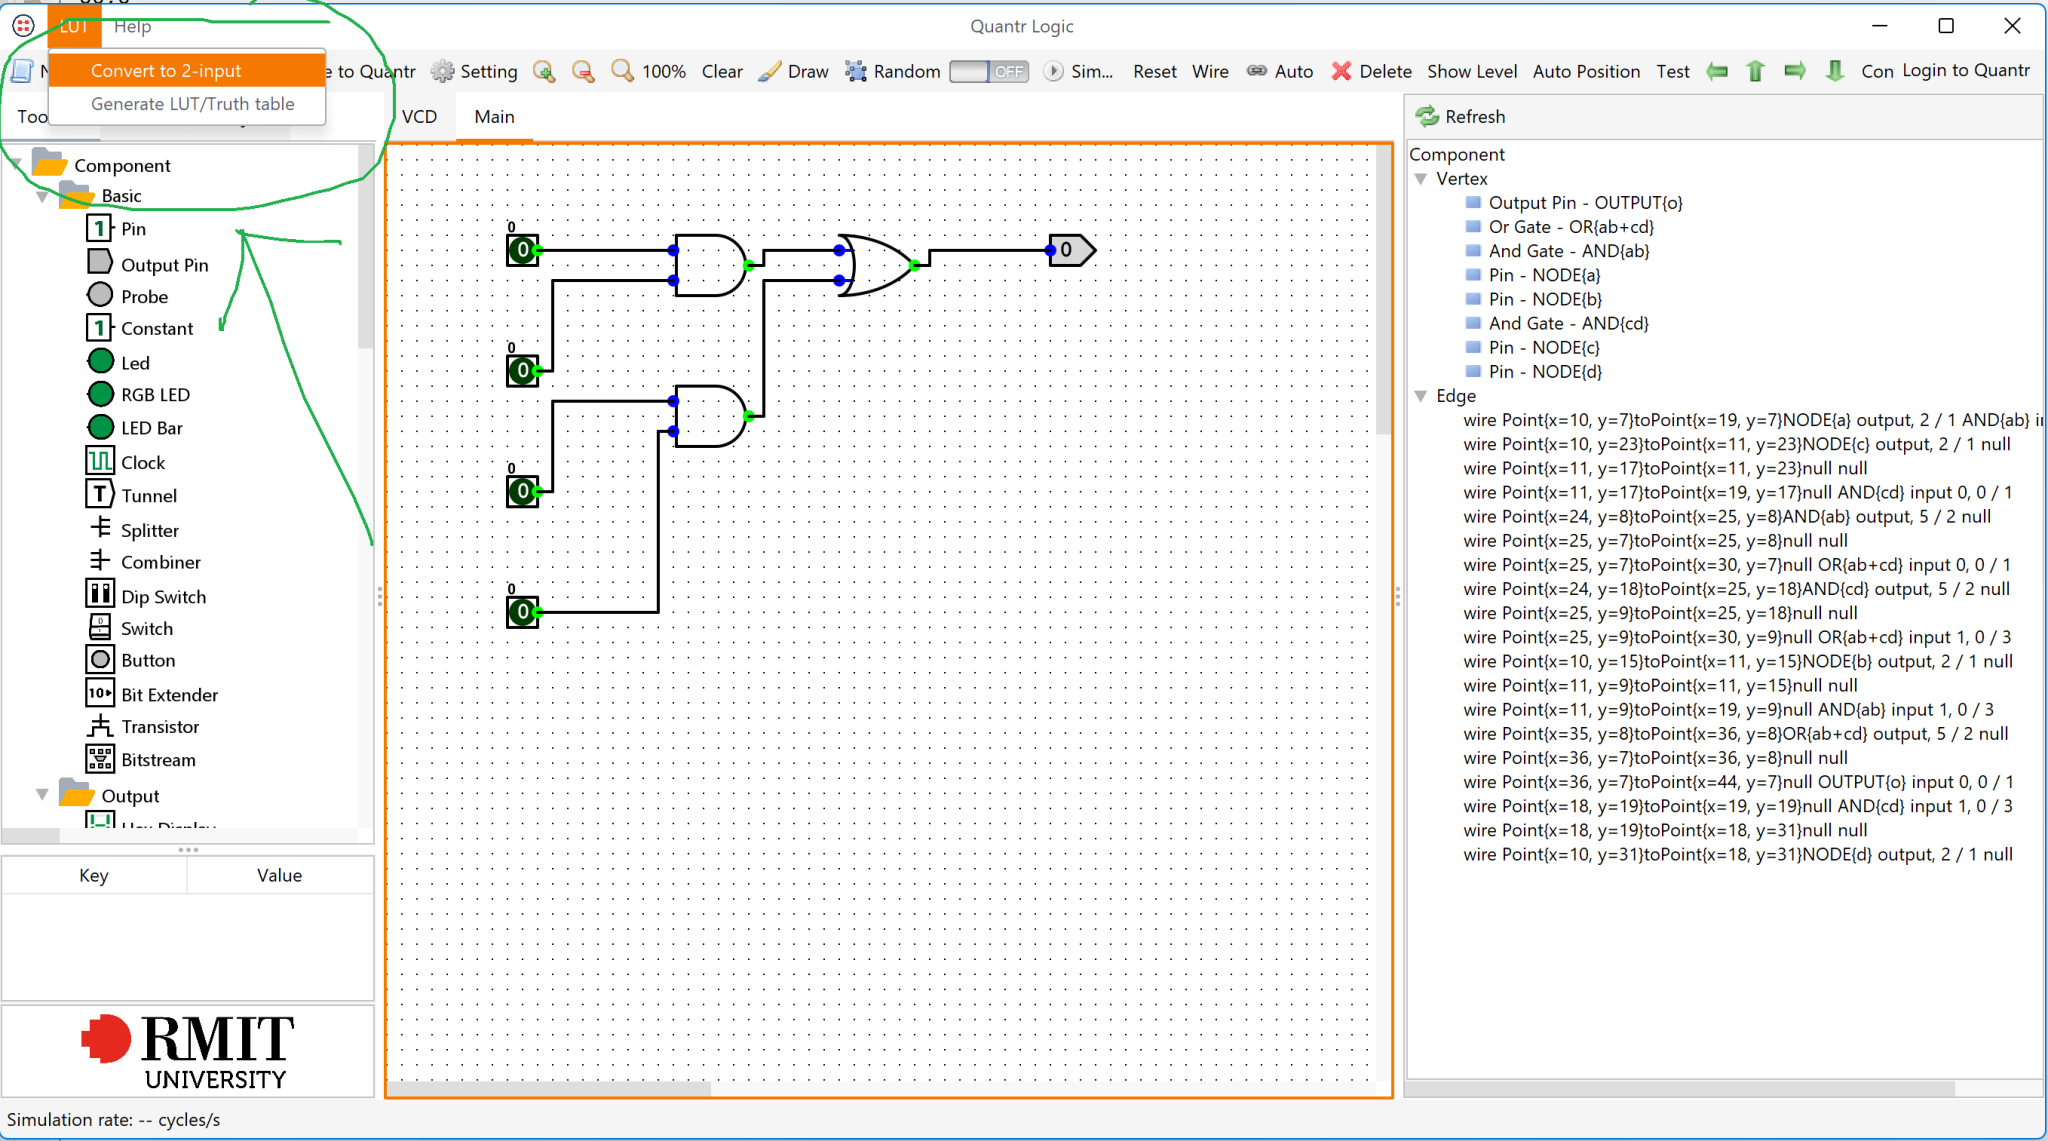Click the Reset button in the toolbar

(1154, 71)
